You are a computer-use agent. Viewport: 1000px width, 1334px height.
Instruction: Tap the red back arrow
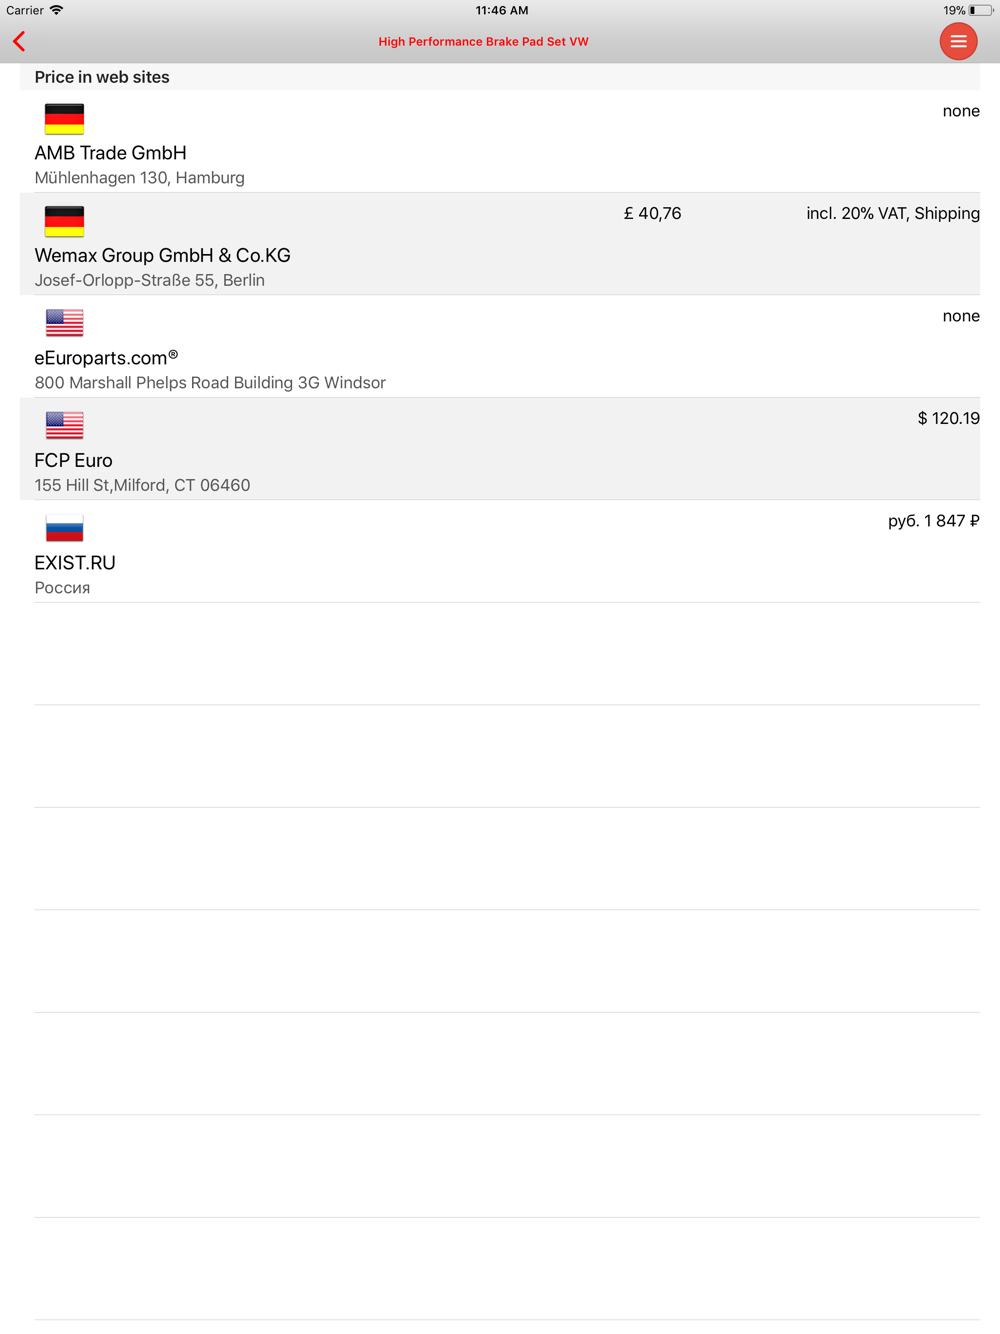19,42
